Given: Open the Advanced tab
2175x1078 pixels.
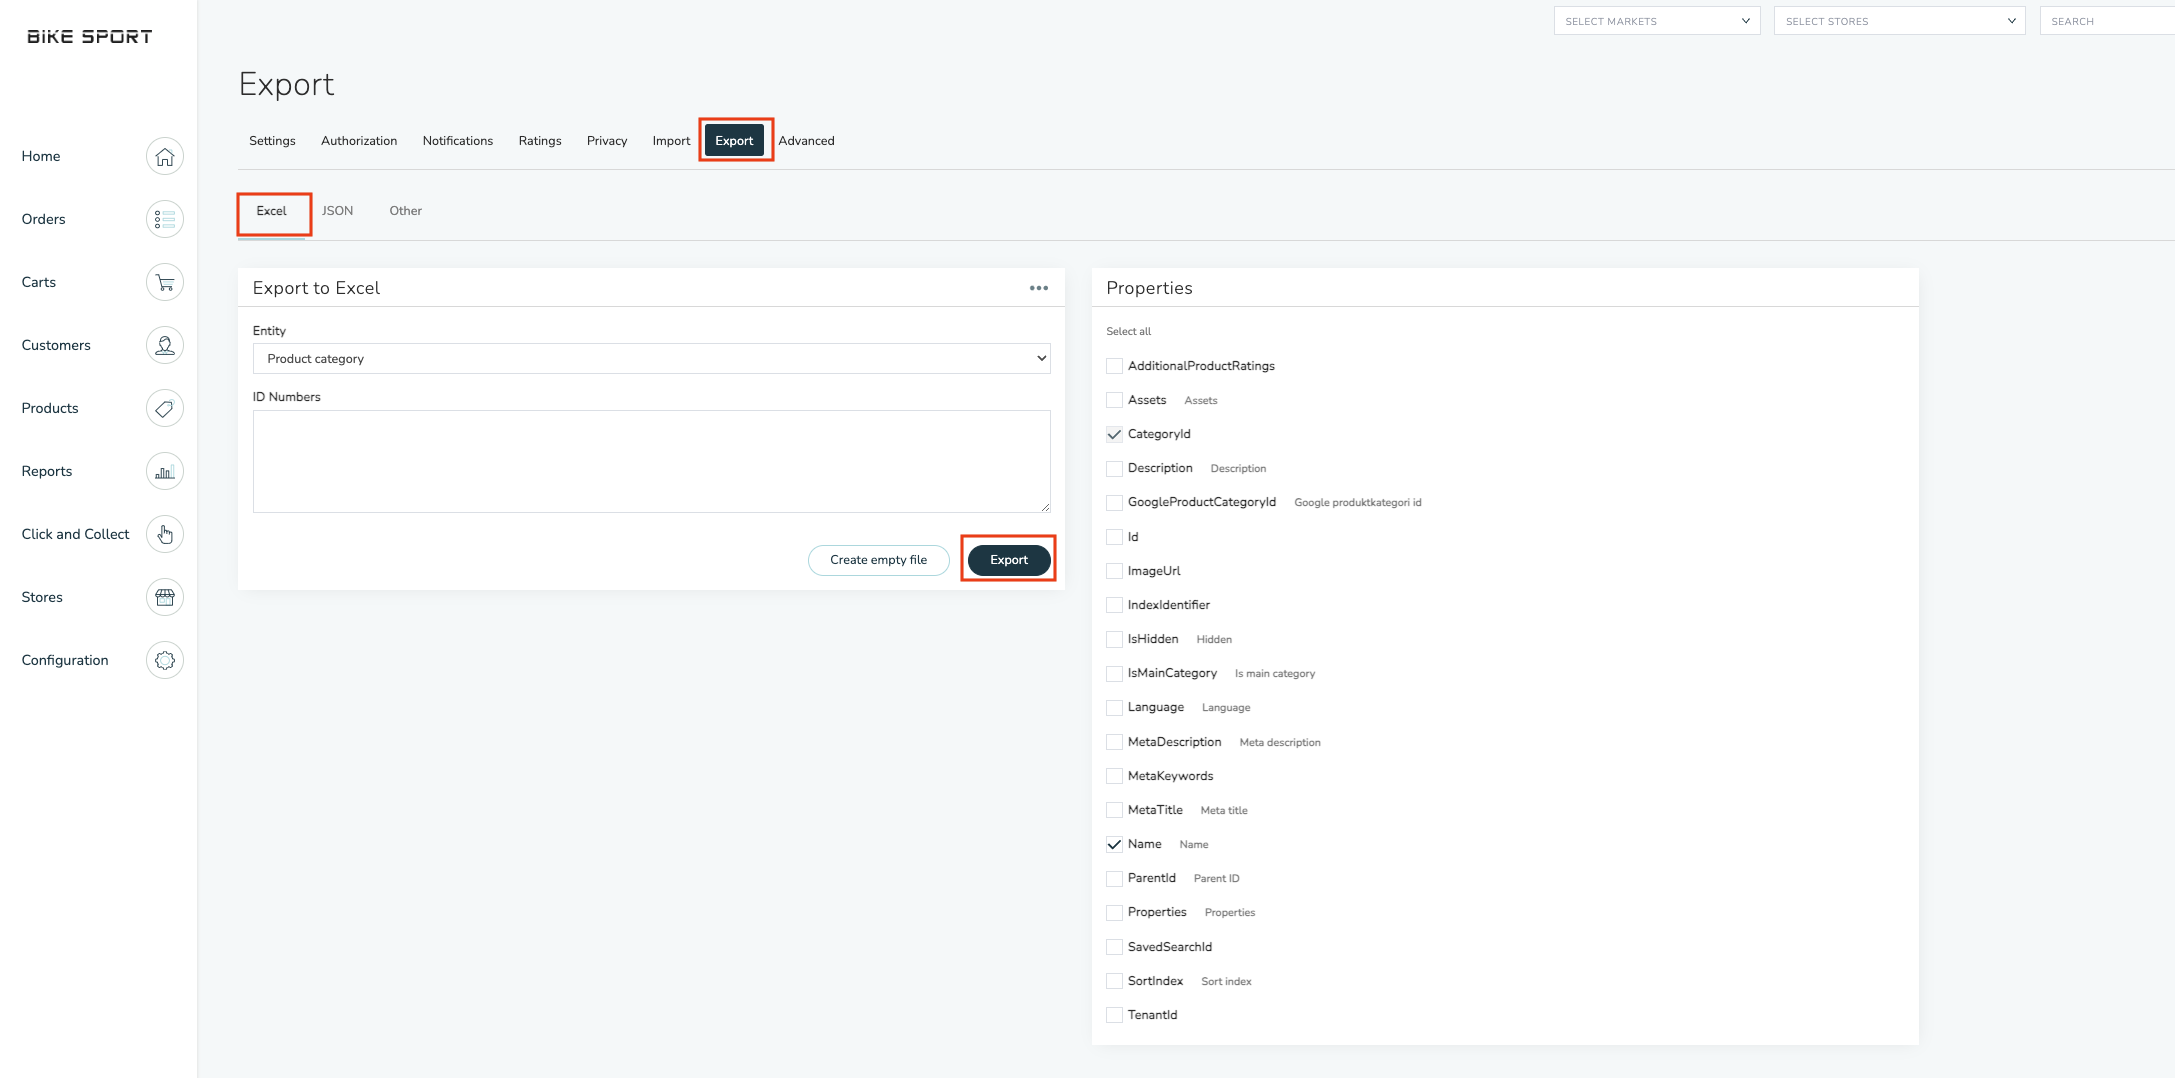Looking at the screenshot, I should 806,140.
